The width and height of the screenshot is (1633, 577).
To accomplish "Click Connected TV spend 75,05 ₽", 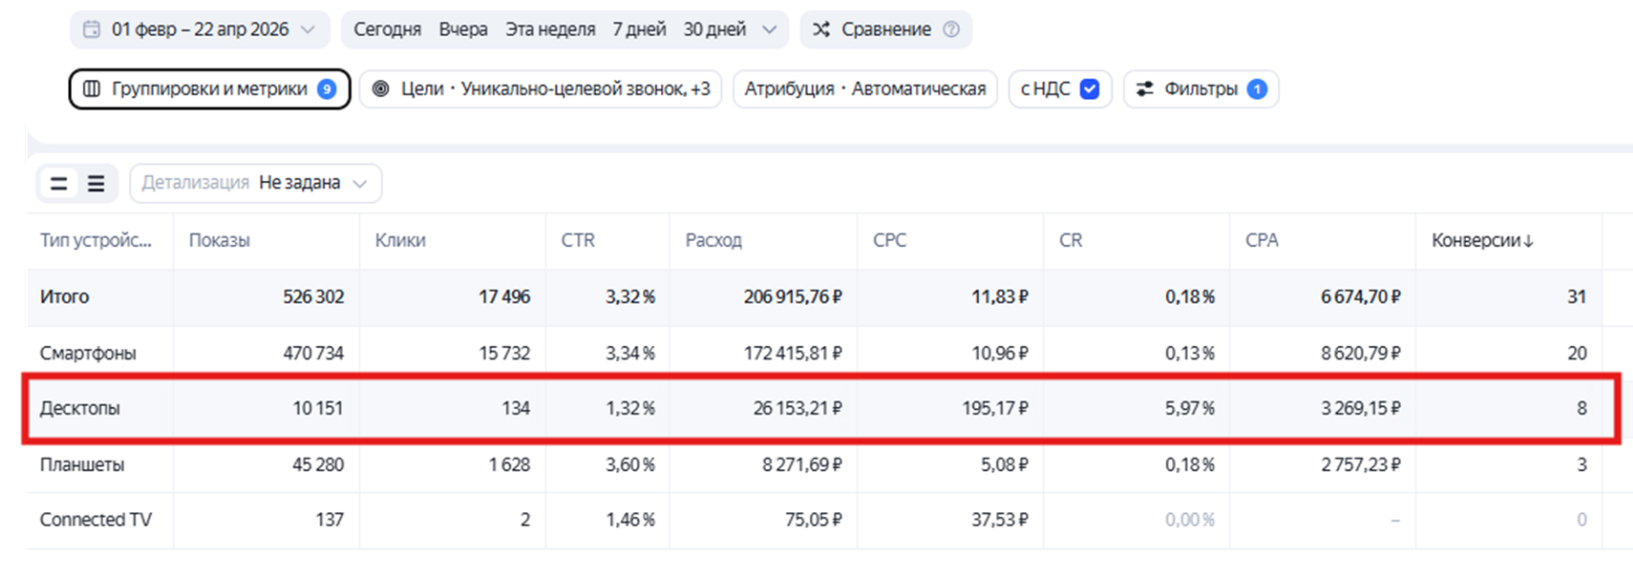I will click(813, 520).
